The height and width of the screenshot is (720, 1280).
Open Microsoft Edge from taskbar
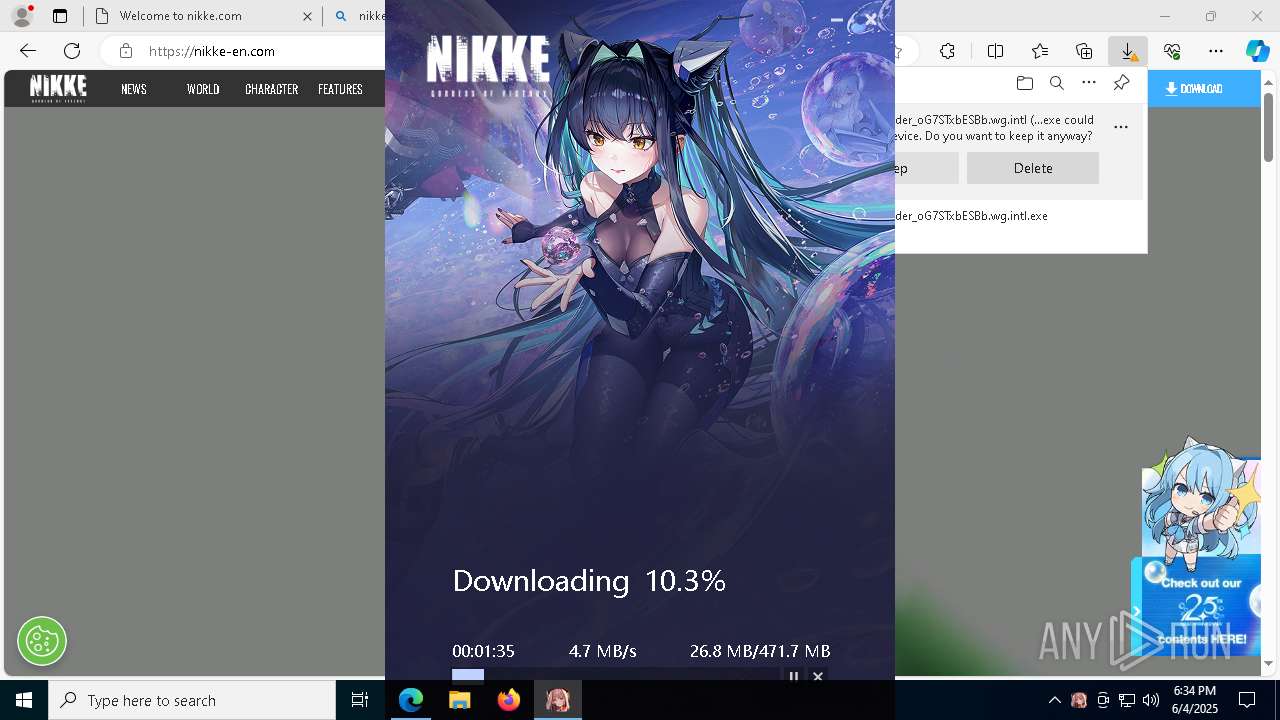pyautogui.click(x=411, y=700)
